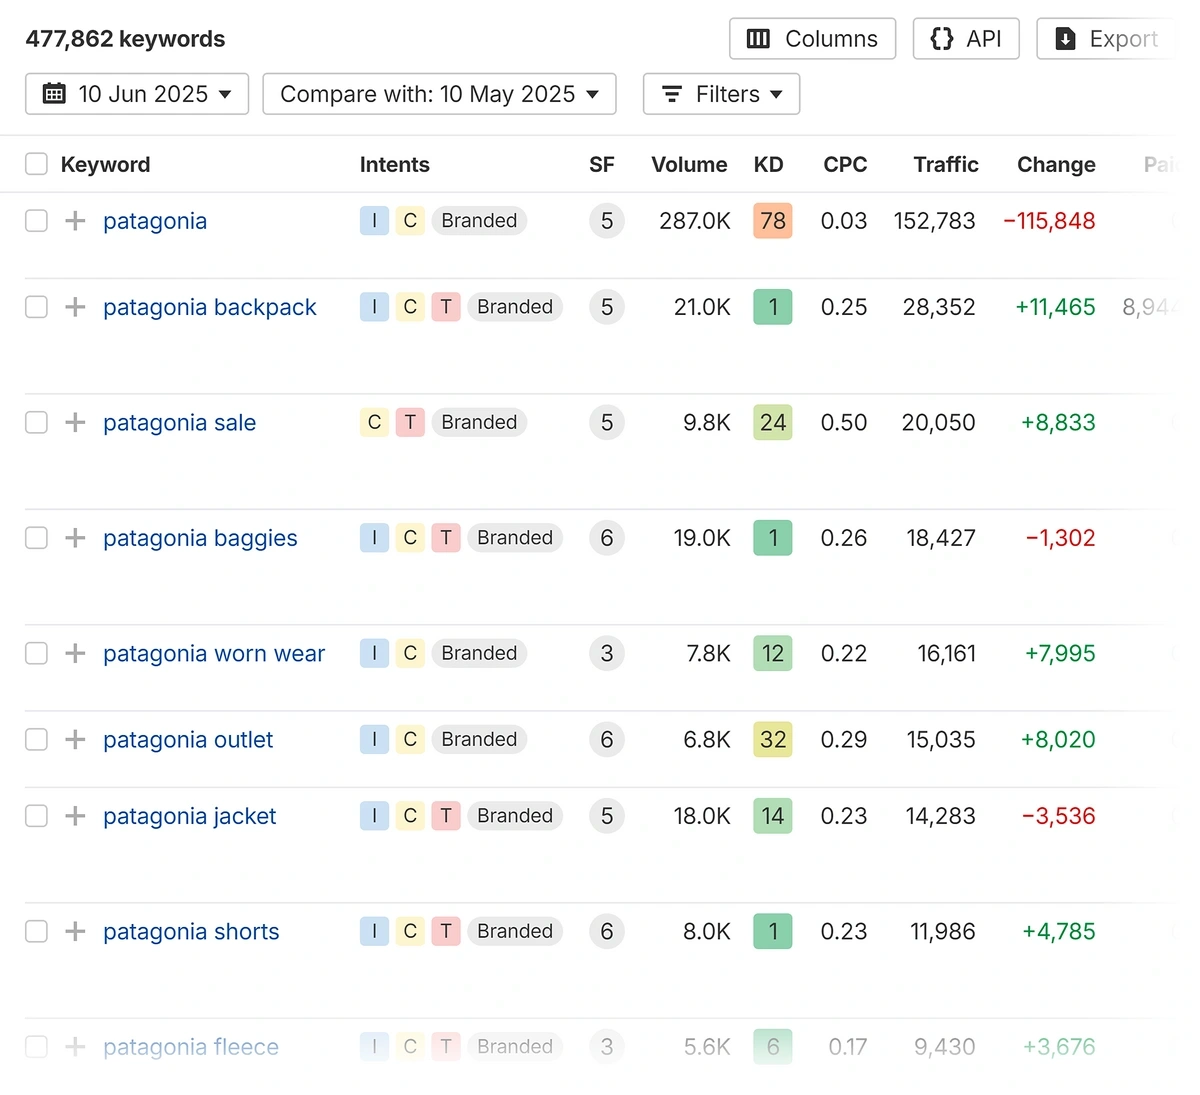Click the API button
1200x1095 pixels.
[x=966, y=39]
